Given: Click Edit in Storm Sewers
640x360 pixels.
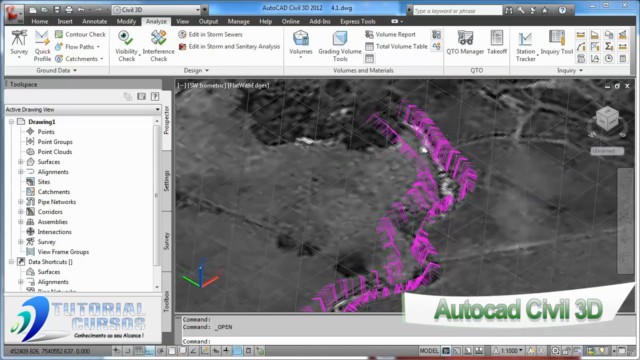Looking at the screenshot, I should tap(211, 35).
